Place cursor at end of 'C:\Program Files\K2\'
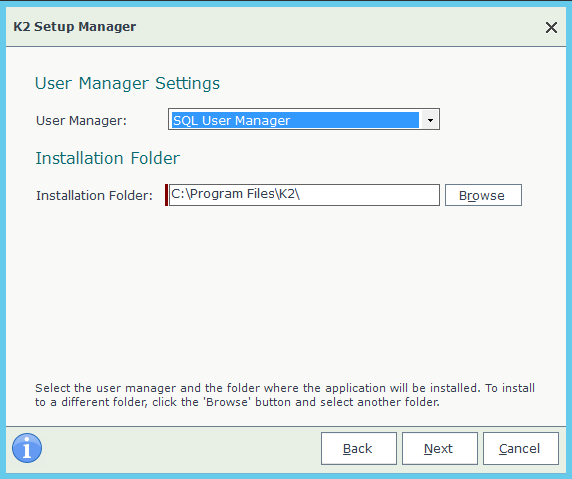 (301, 194)
